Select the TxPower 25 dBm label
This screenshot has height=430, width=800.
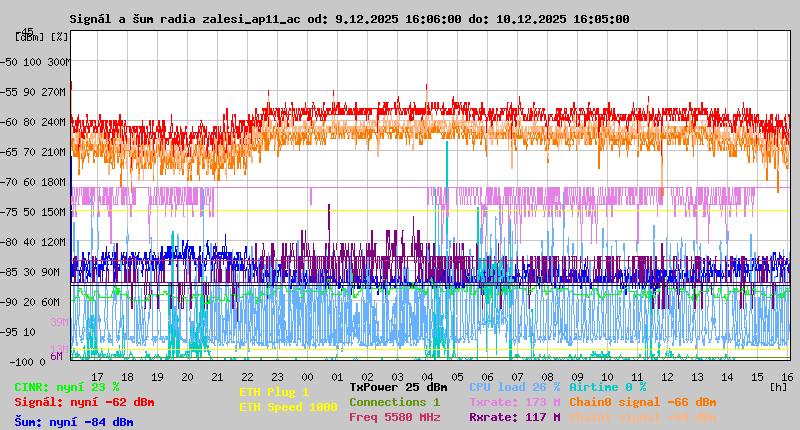point(398,387)
